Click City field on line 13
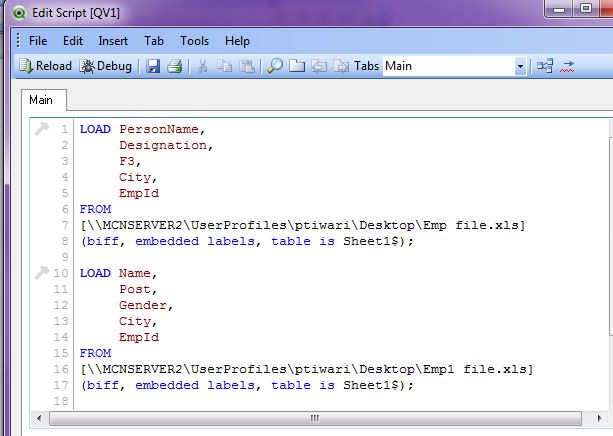 point(135,321)
